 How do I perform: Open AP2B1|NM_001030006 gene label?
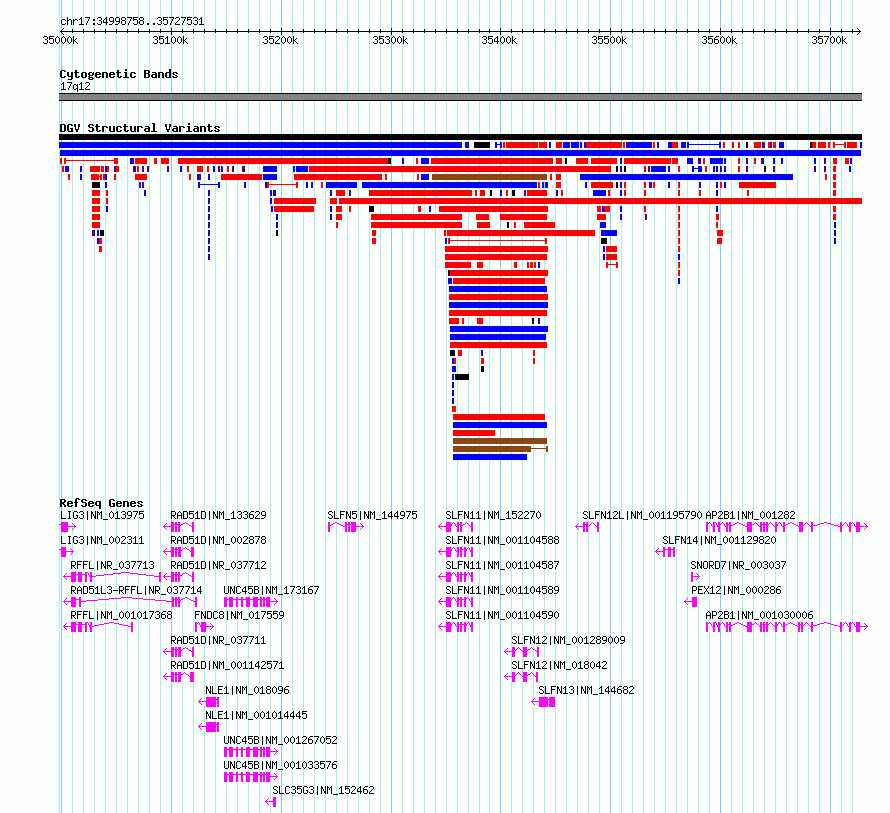pyautogui.click(x=759, y=615)
